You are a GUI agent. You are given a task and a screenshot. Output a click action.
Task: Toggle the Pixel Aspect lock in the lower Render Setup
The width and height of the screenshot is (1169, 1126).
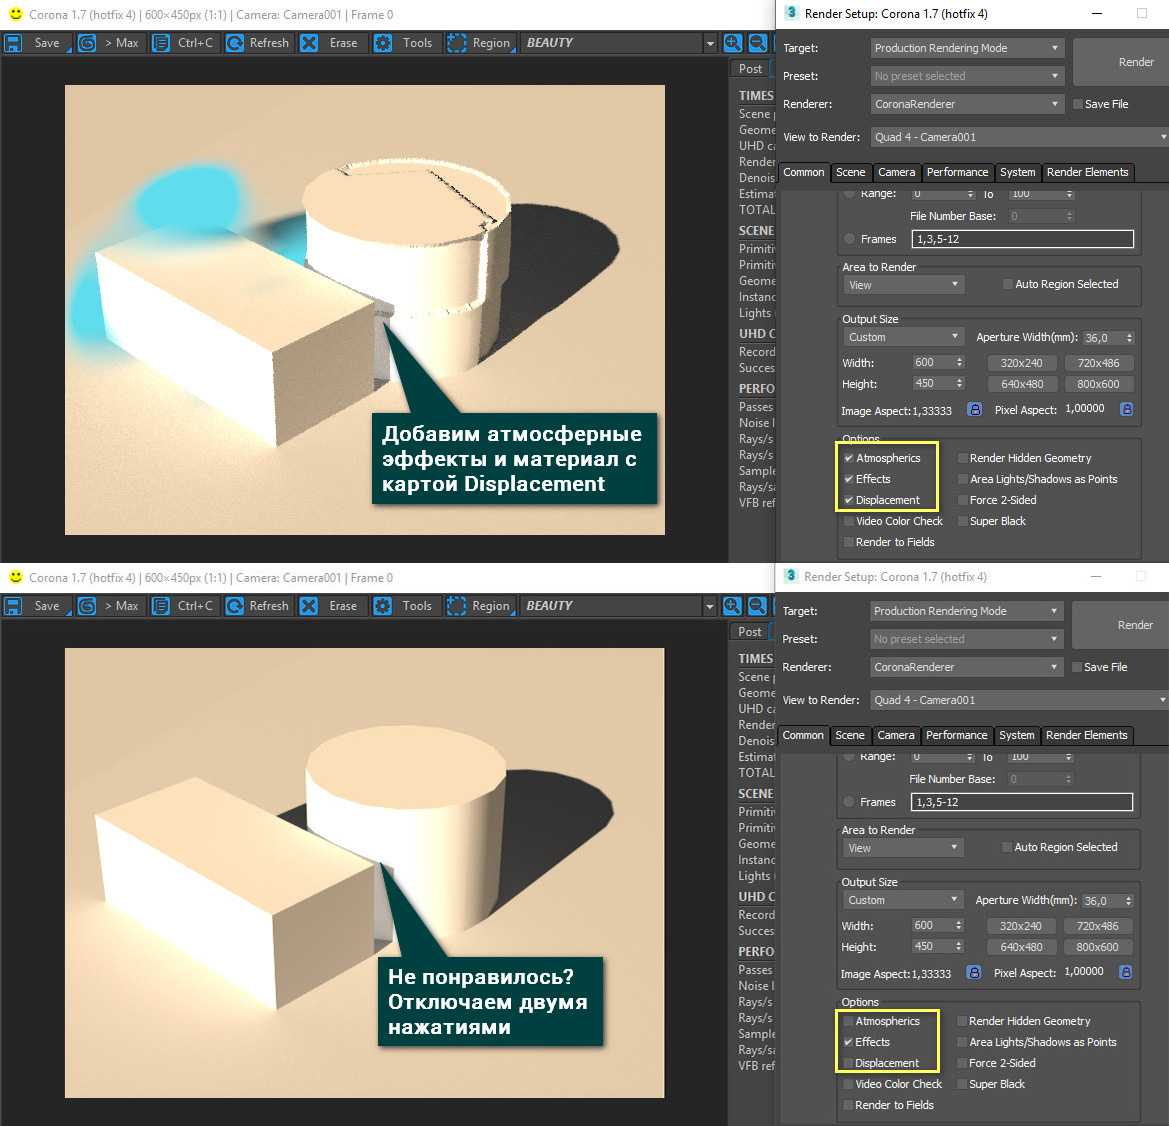click(x=1125, y=972)
